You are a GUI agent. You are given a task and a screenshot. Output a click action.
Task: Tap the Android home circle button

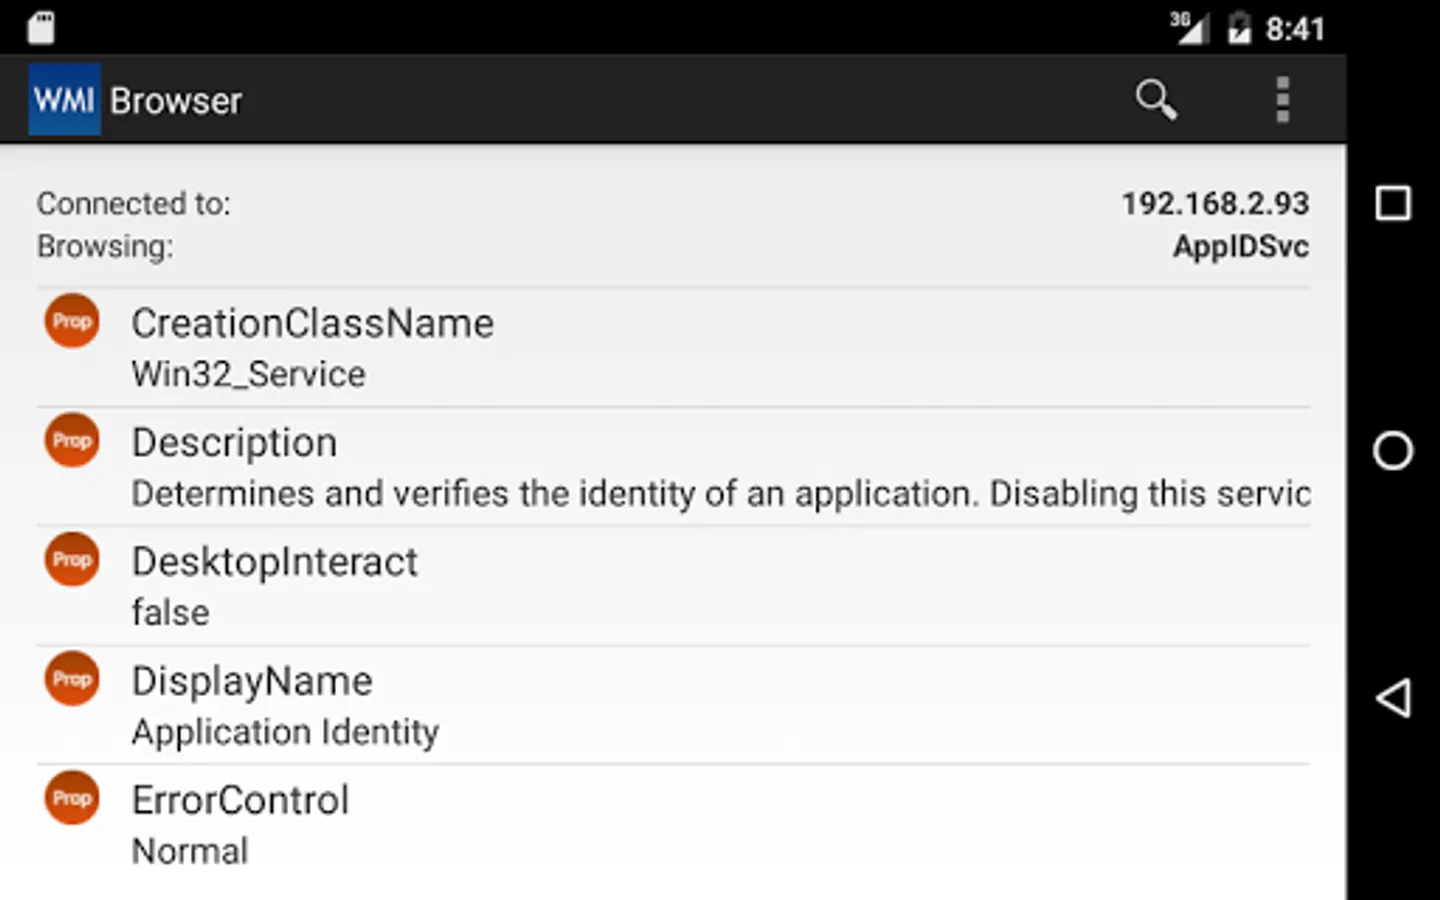(1393, 451)
